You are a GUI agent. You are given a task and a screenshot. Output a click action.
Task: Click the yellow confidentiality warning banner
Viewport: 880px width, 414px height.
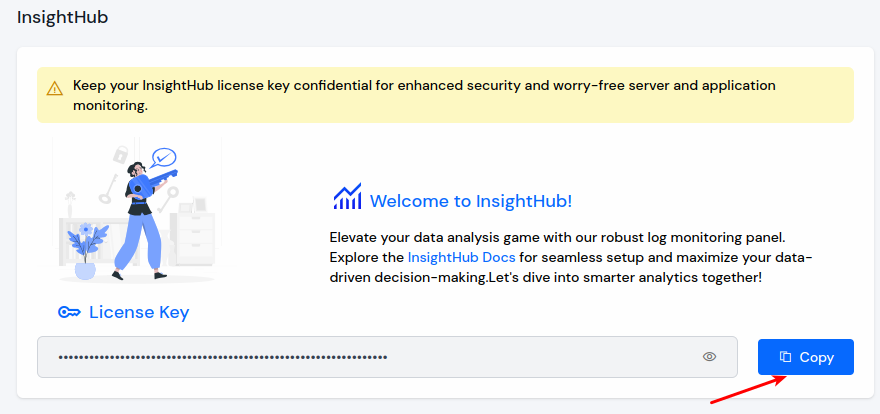tap(445, 95)
